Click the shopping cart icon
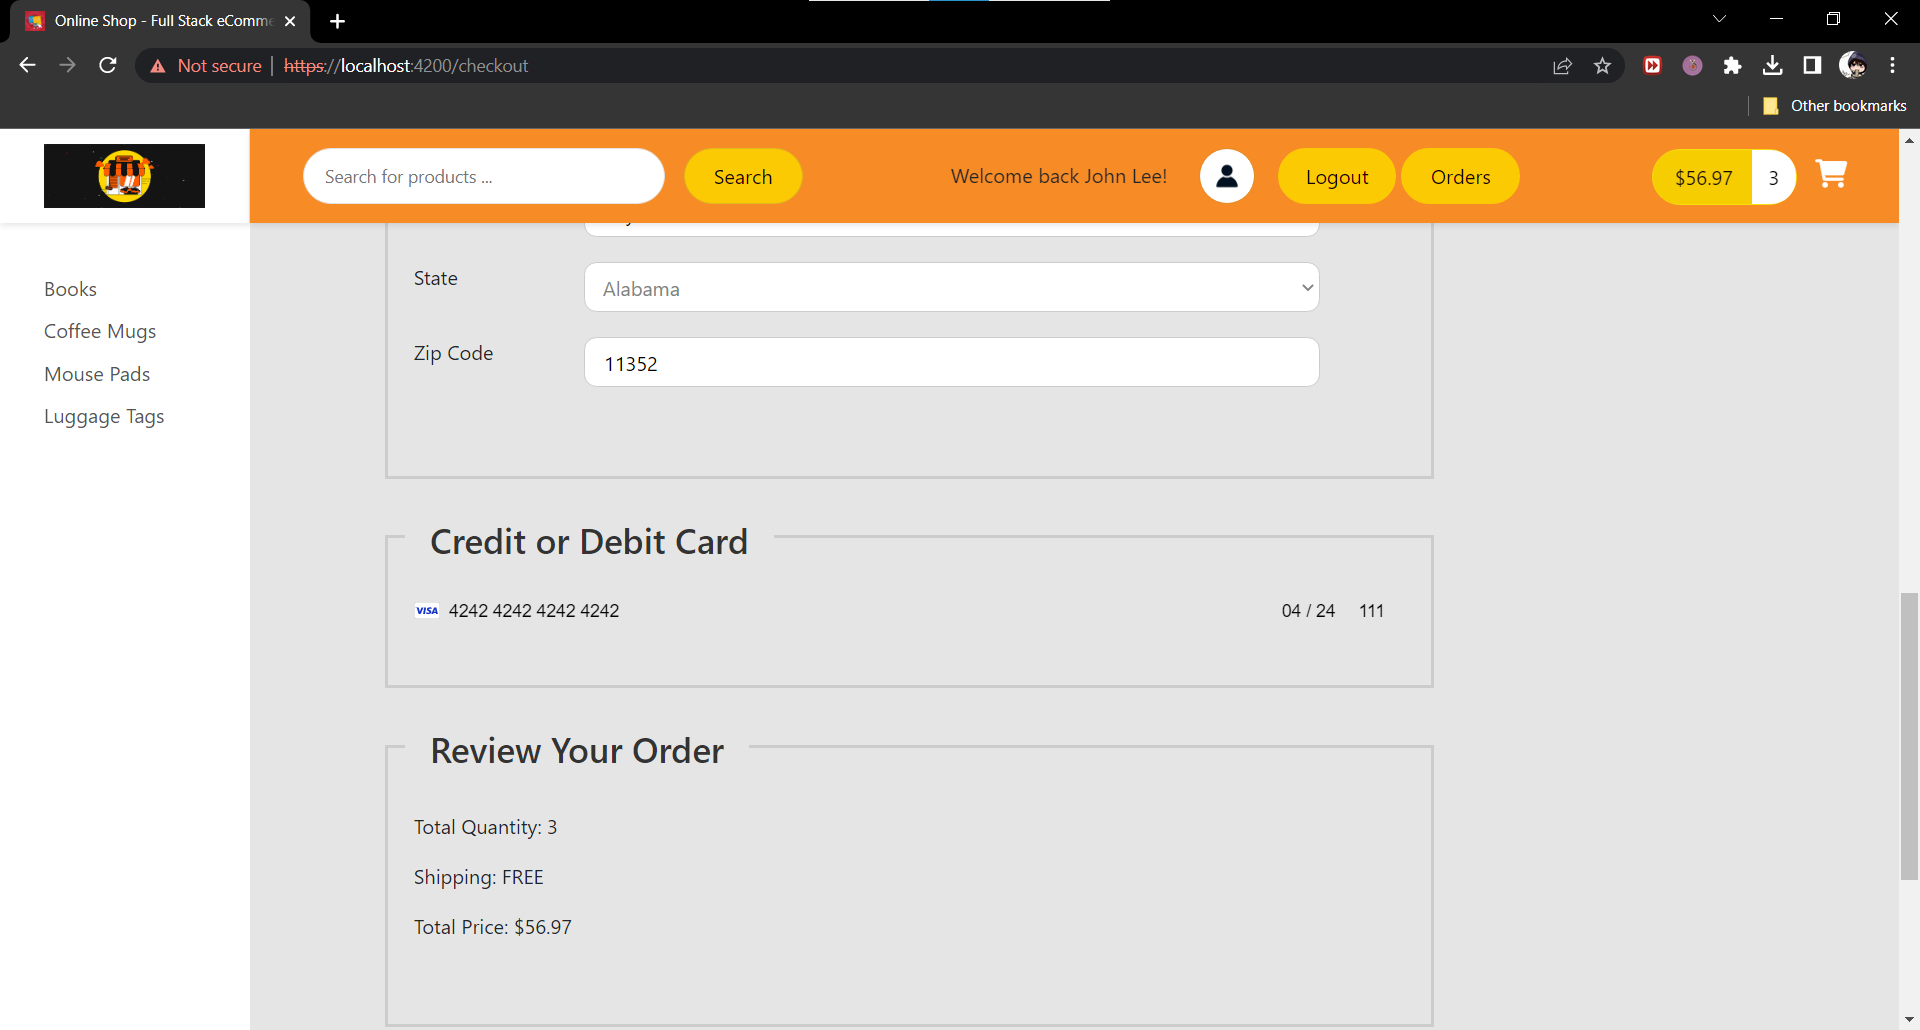 click(x=1831, y=175)
